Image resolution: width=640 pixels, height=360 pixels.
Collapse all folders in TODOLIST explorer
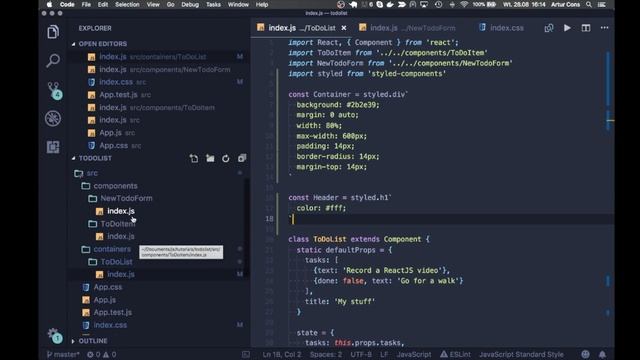click(x=242, y=158)
